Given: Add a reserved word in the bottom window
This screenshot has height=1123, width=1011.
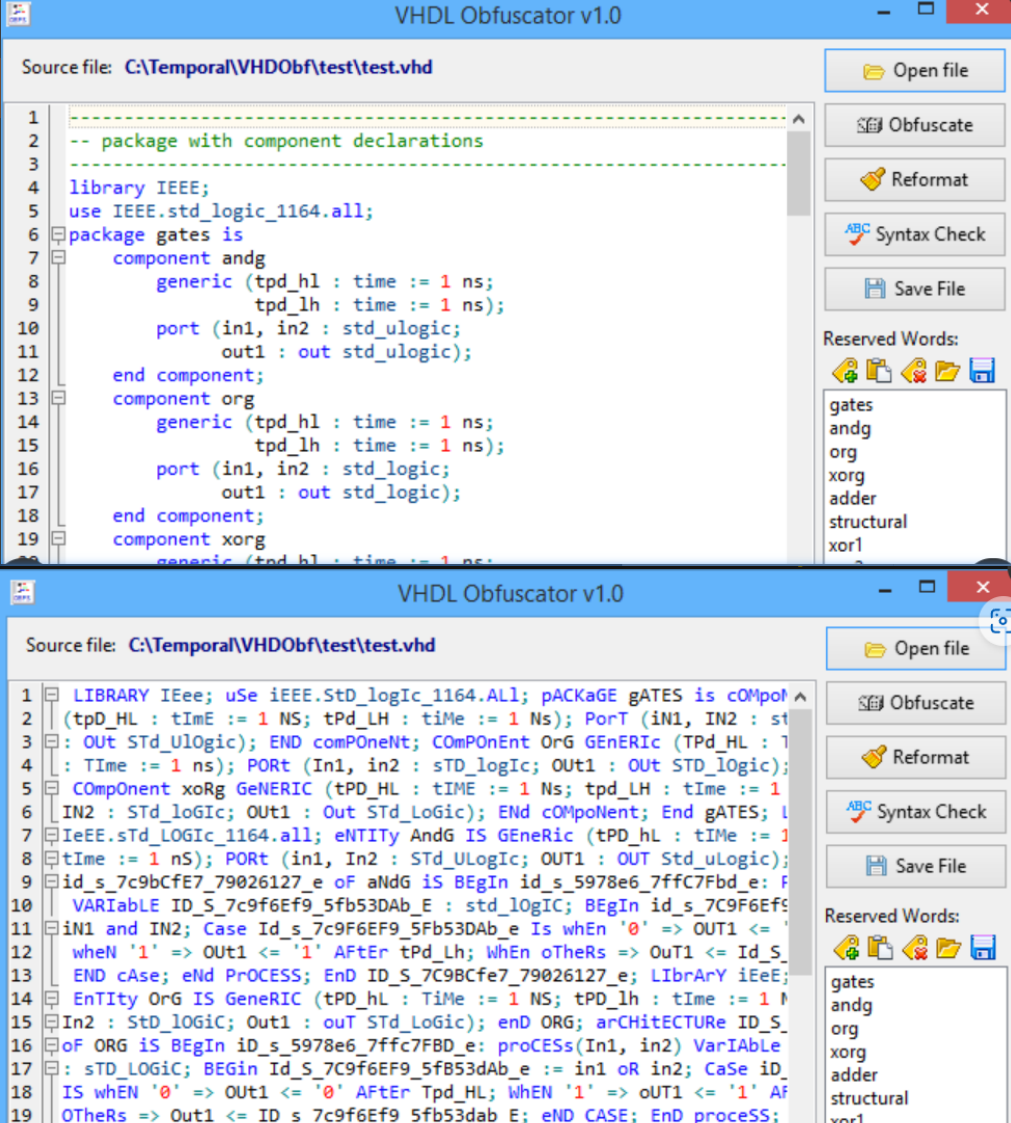Looking at the screenshot, I should click(845, 947).
